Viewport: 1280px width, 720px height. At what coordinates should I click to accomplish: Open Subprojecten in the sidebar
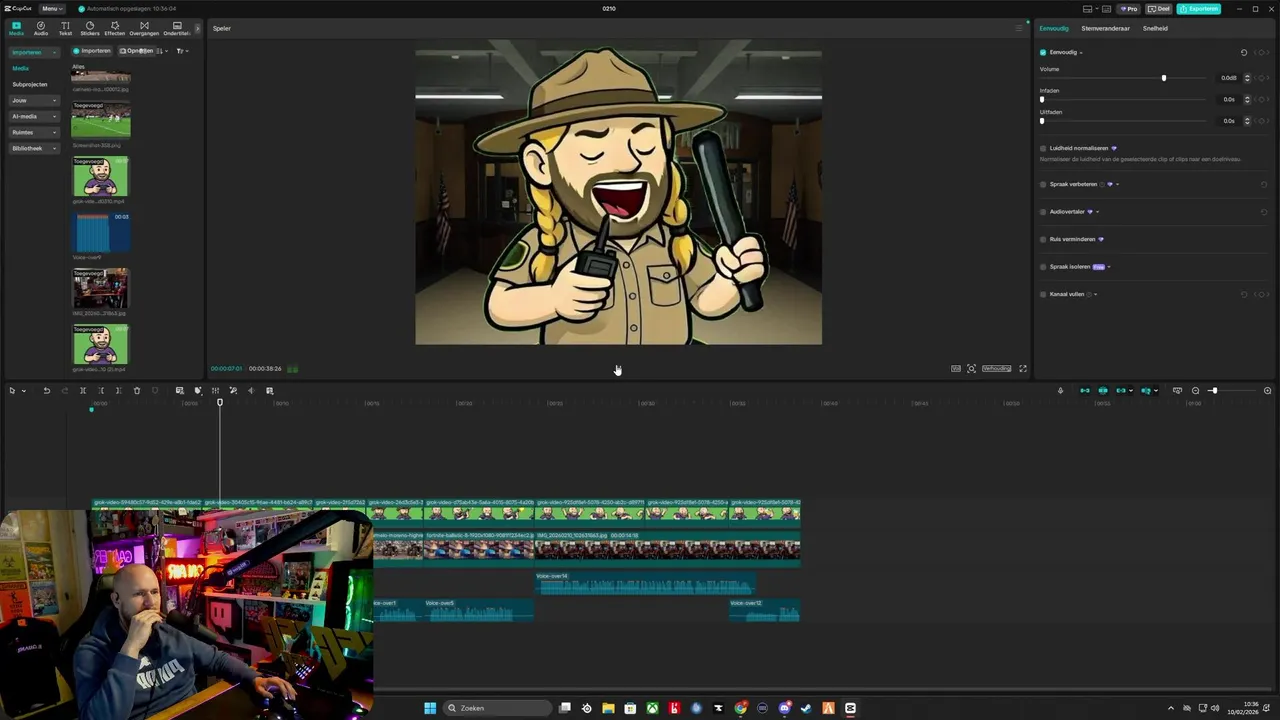click(30, 84)
